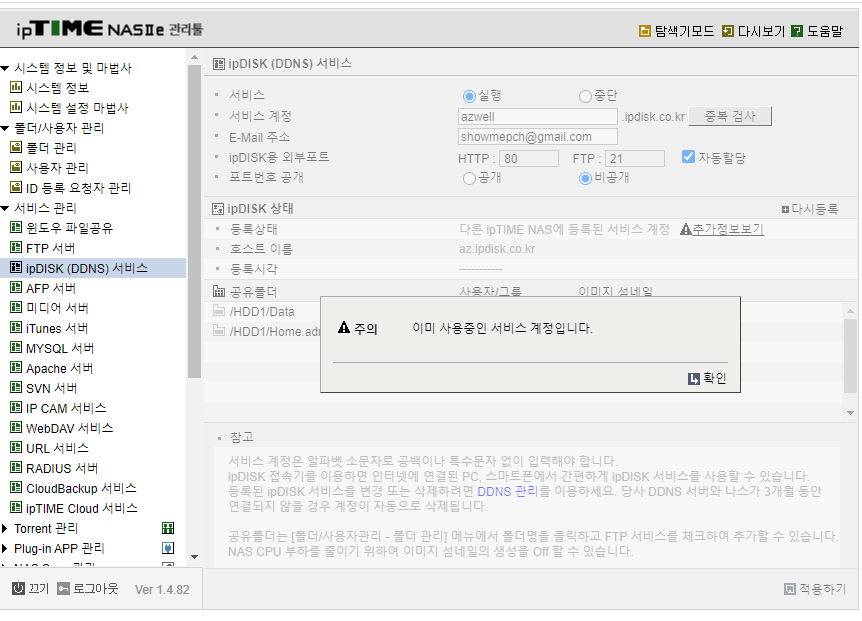The width and height of the screenshot is (862, 621).
Task: Click icon beside 폴더 관리
Action: [x=16, y=147]
